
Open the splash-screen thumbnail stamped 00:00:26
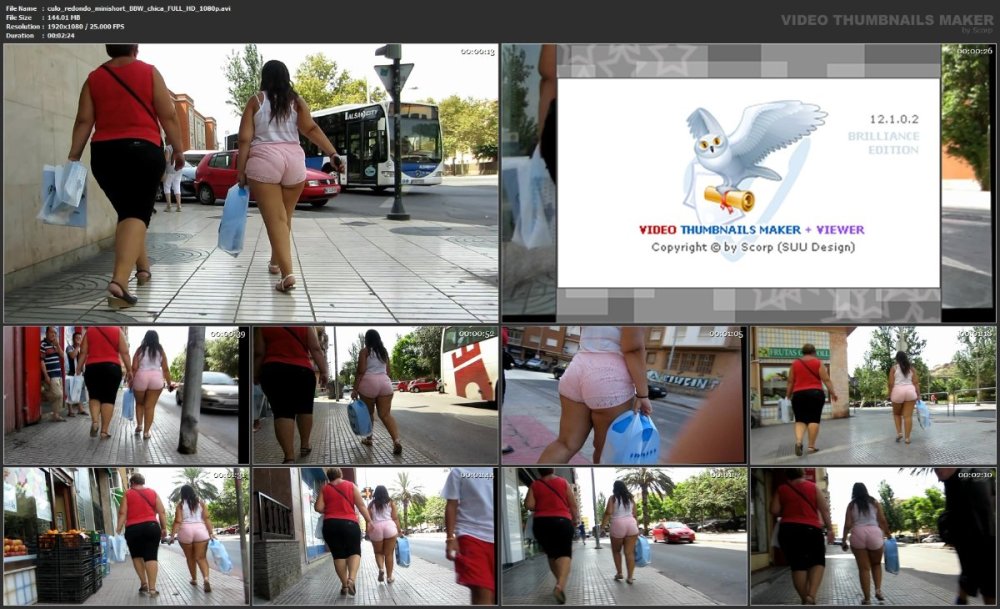[x=748, y=183]
